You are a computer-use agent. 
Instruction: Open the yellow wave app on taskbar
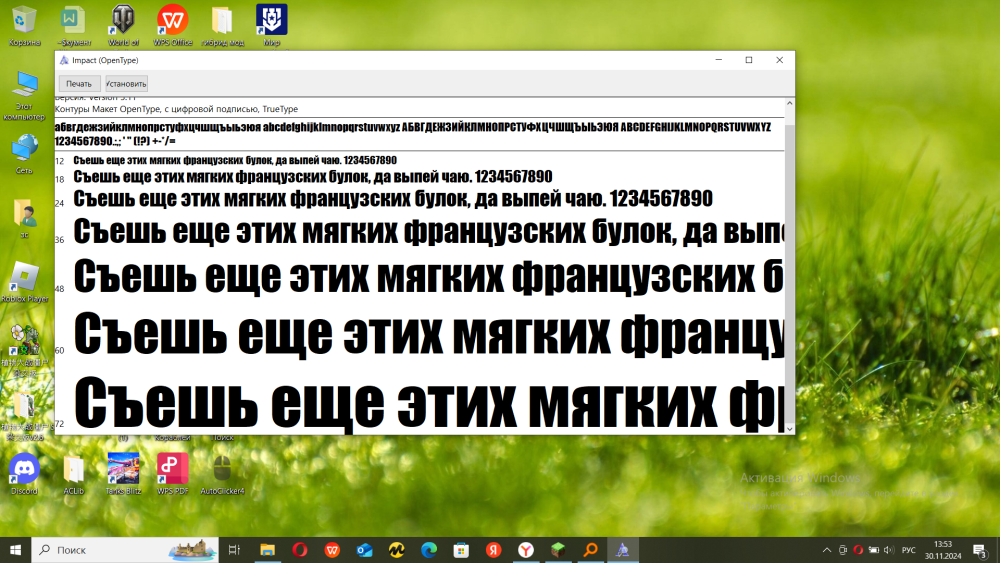[x=397, y=550]
